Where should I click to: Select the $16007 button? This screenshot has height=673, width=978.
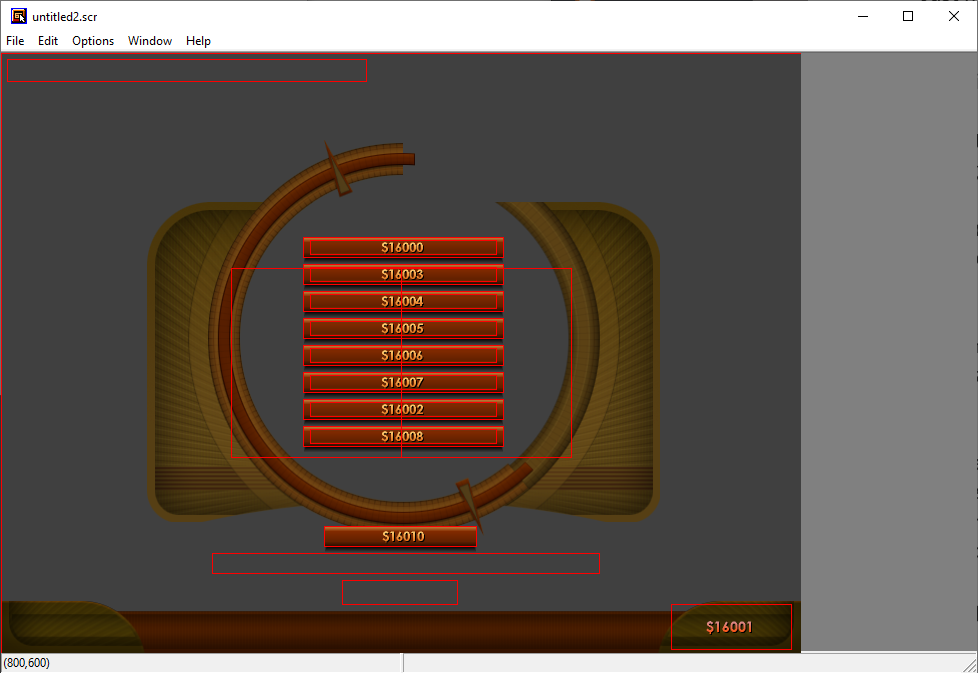403,382
